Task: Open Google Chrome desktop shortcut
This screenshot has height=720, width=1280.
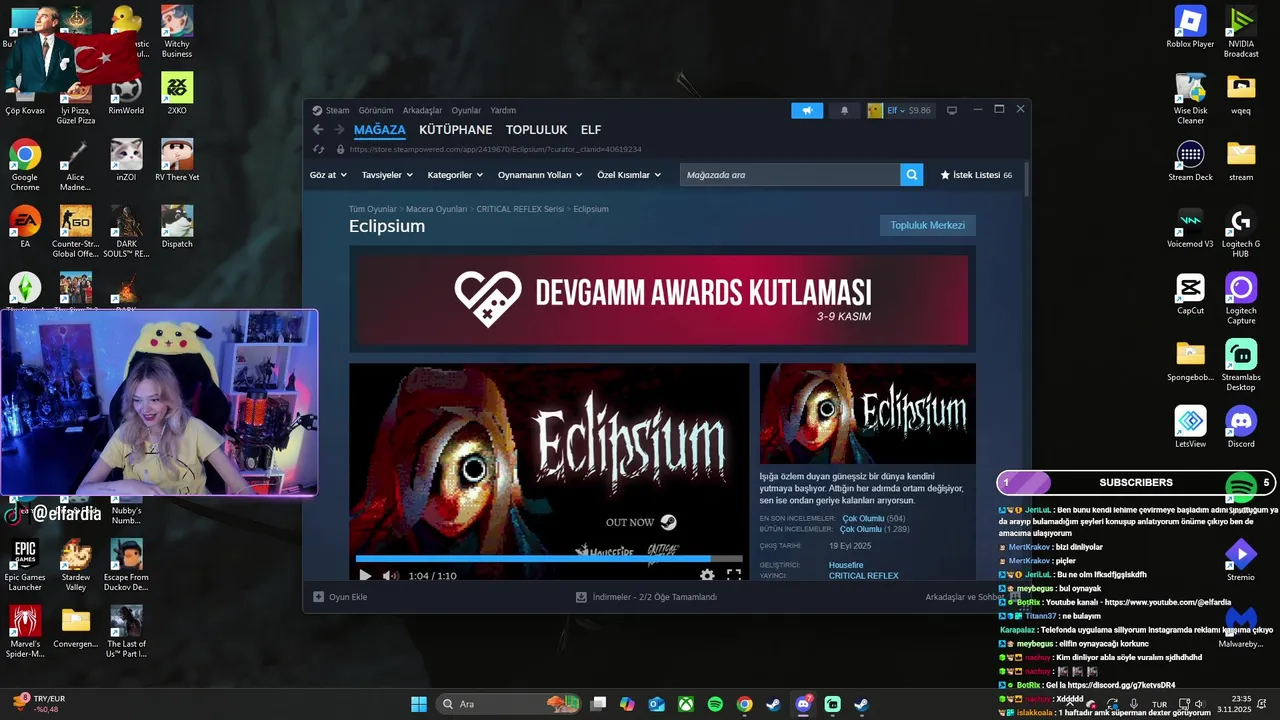Action: tap(25, 164)
